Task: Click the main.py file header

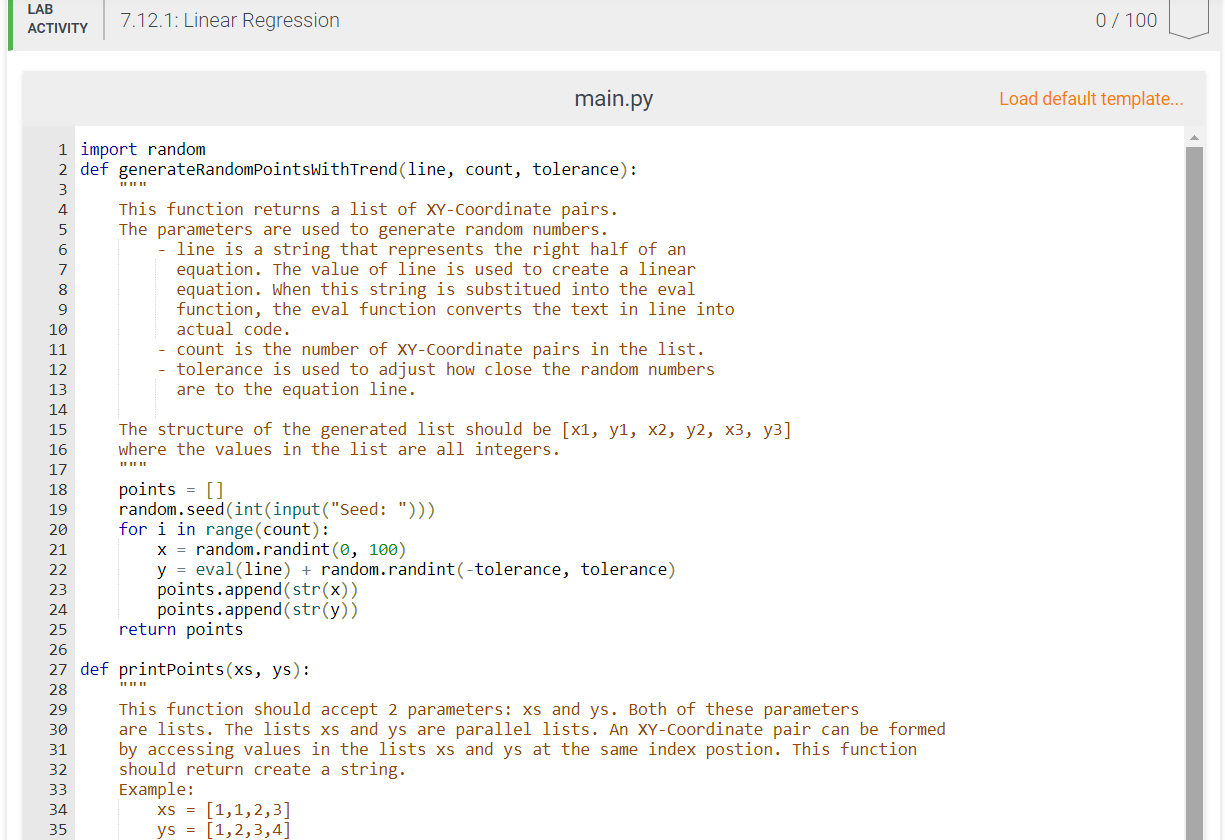Action: point(613,99)
